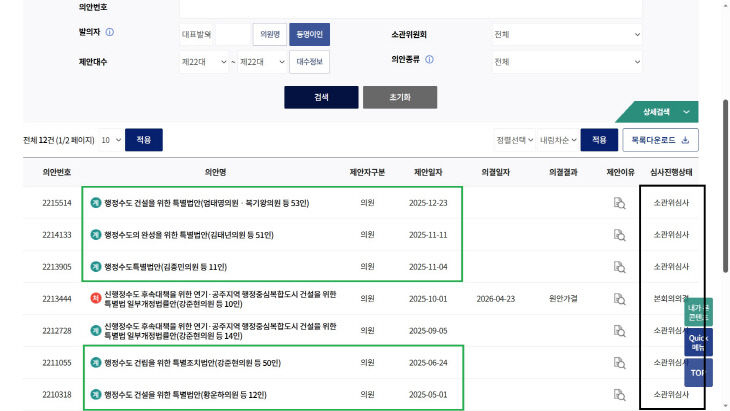
Task: Click info icon next to 발의자
Action: click(109, 32)
